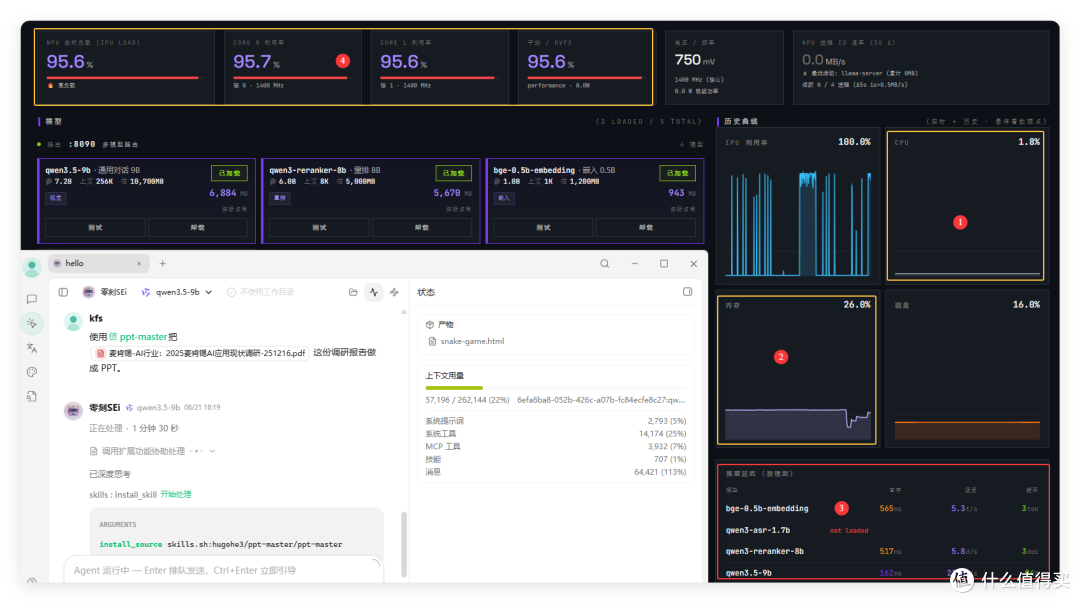Select the agent sparkle-cursor icon in sidebar
The image size is (1080, 603).
(32, 323)
